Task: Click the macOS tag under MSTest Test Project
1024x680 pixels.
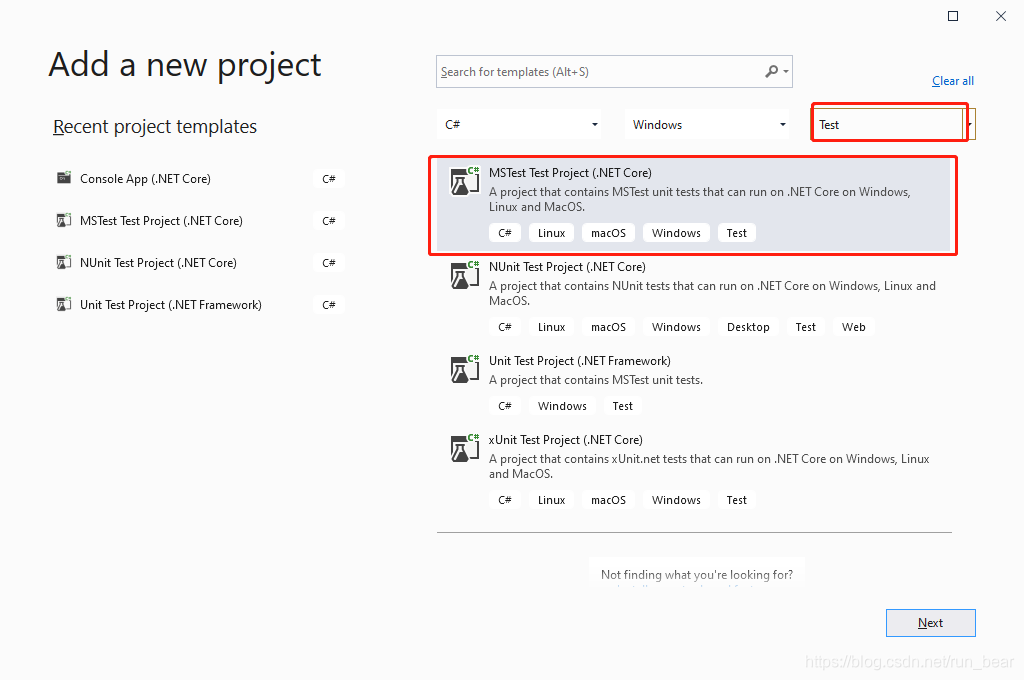Action: pyautogui.click(x=608, y=233)
